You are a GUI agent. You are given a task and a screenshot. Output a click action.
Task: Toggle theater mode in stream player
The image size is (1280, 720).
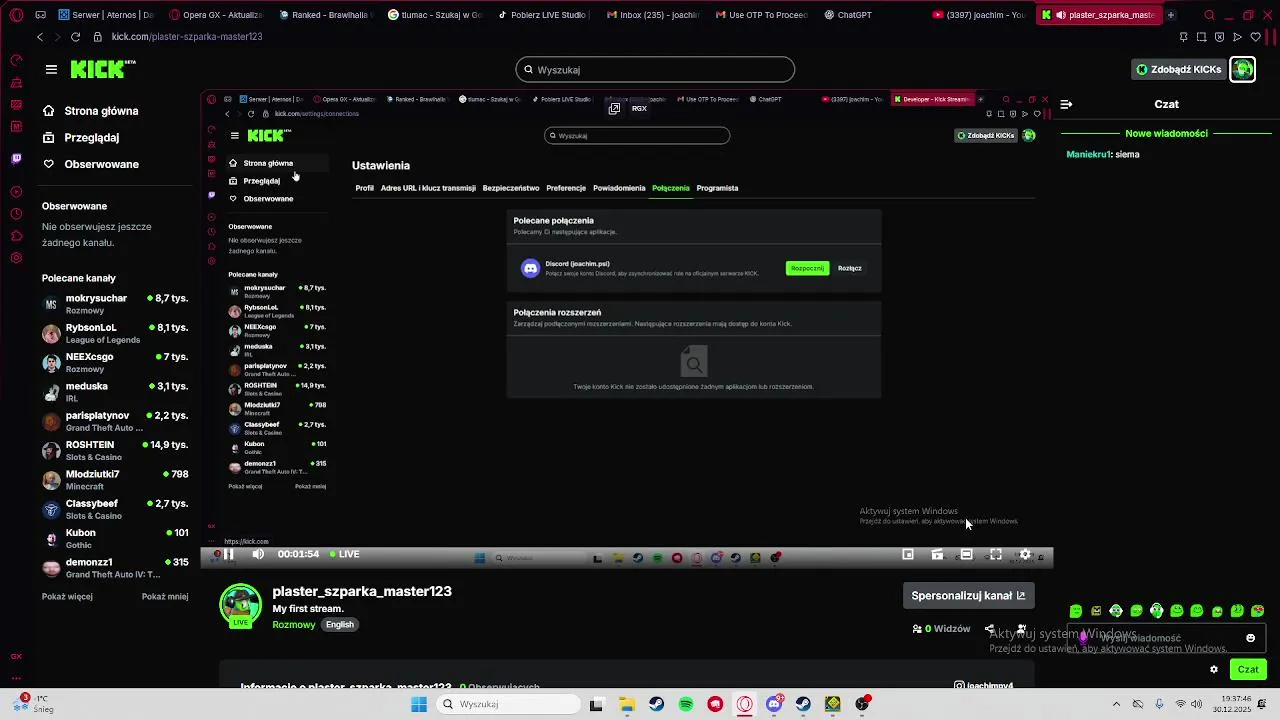(966, 554)
